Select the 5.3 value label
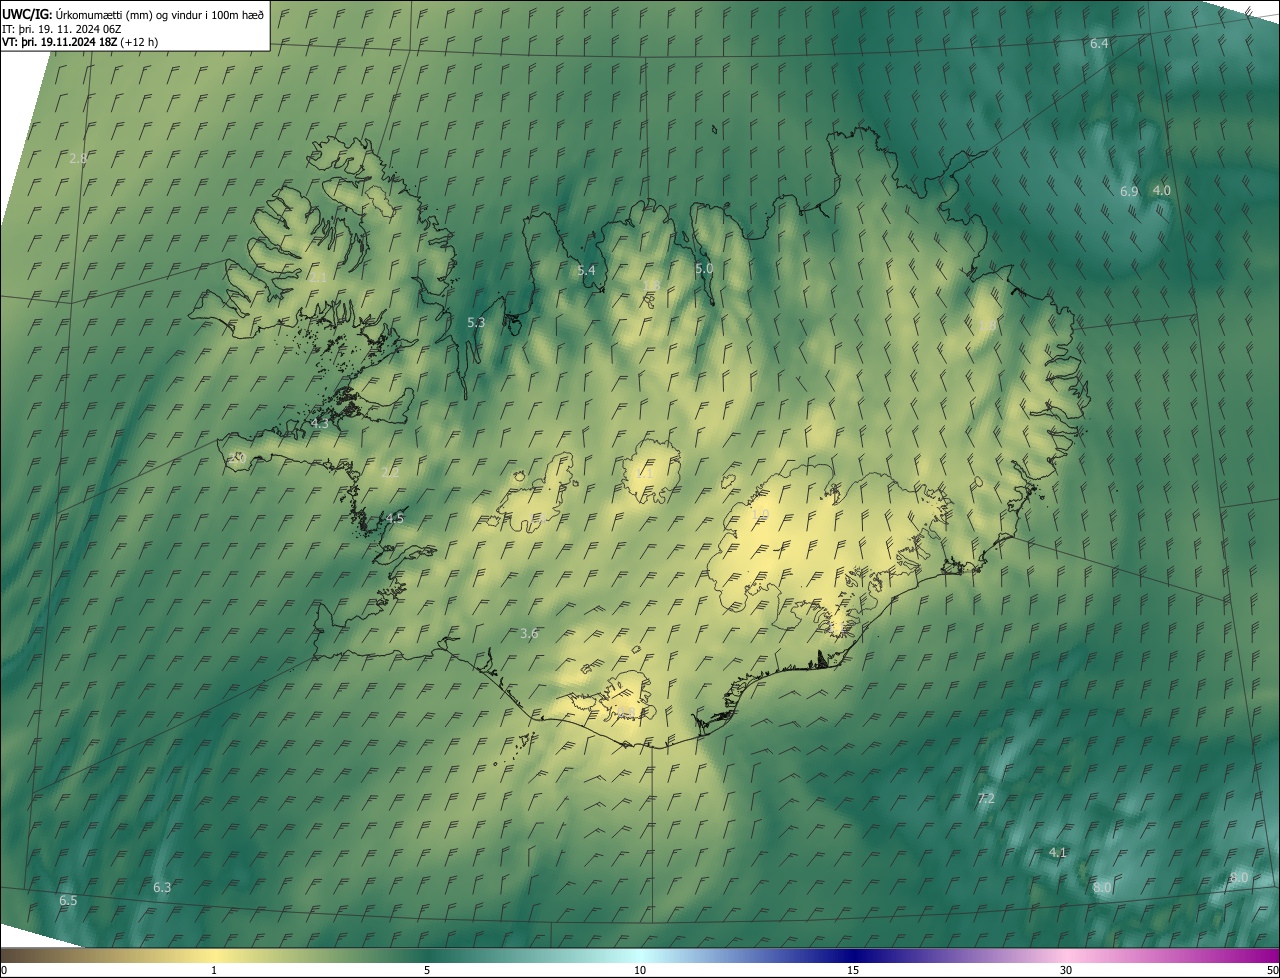 [x=476, y=322]
